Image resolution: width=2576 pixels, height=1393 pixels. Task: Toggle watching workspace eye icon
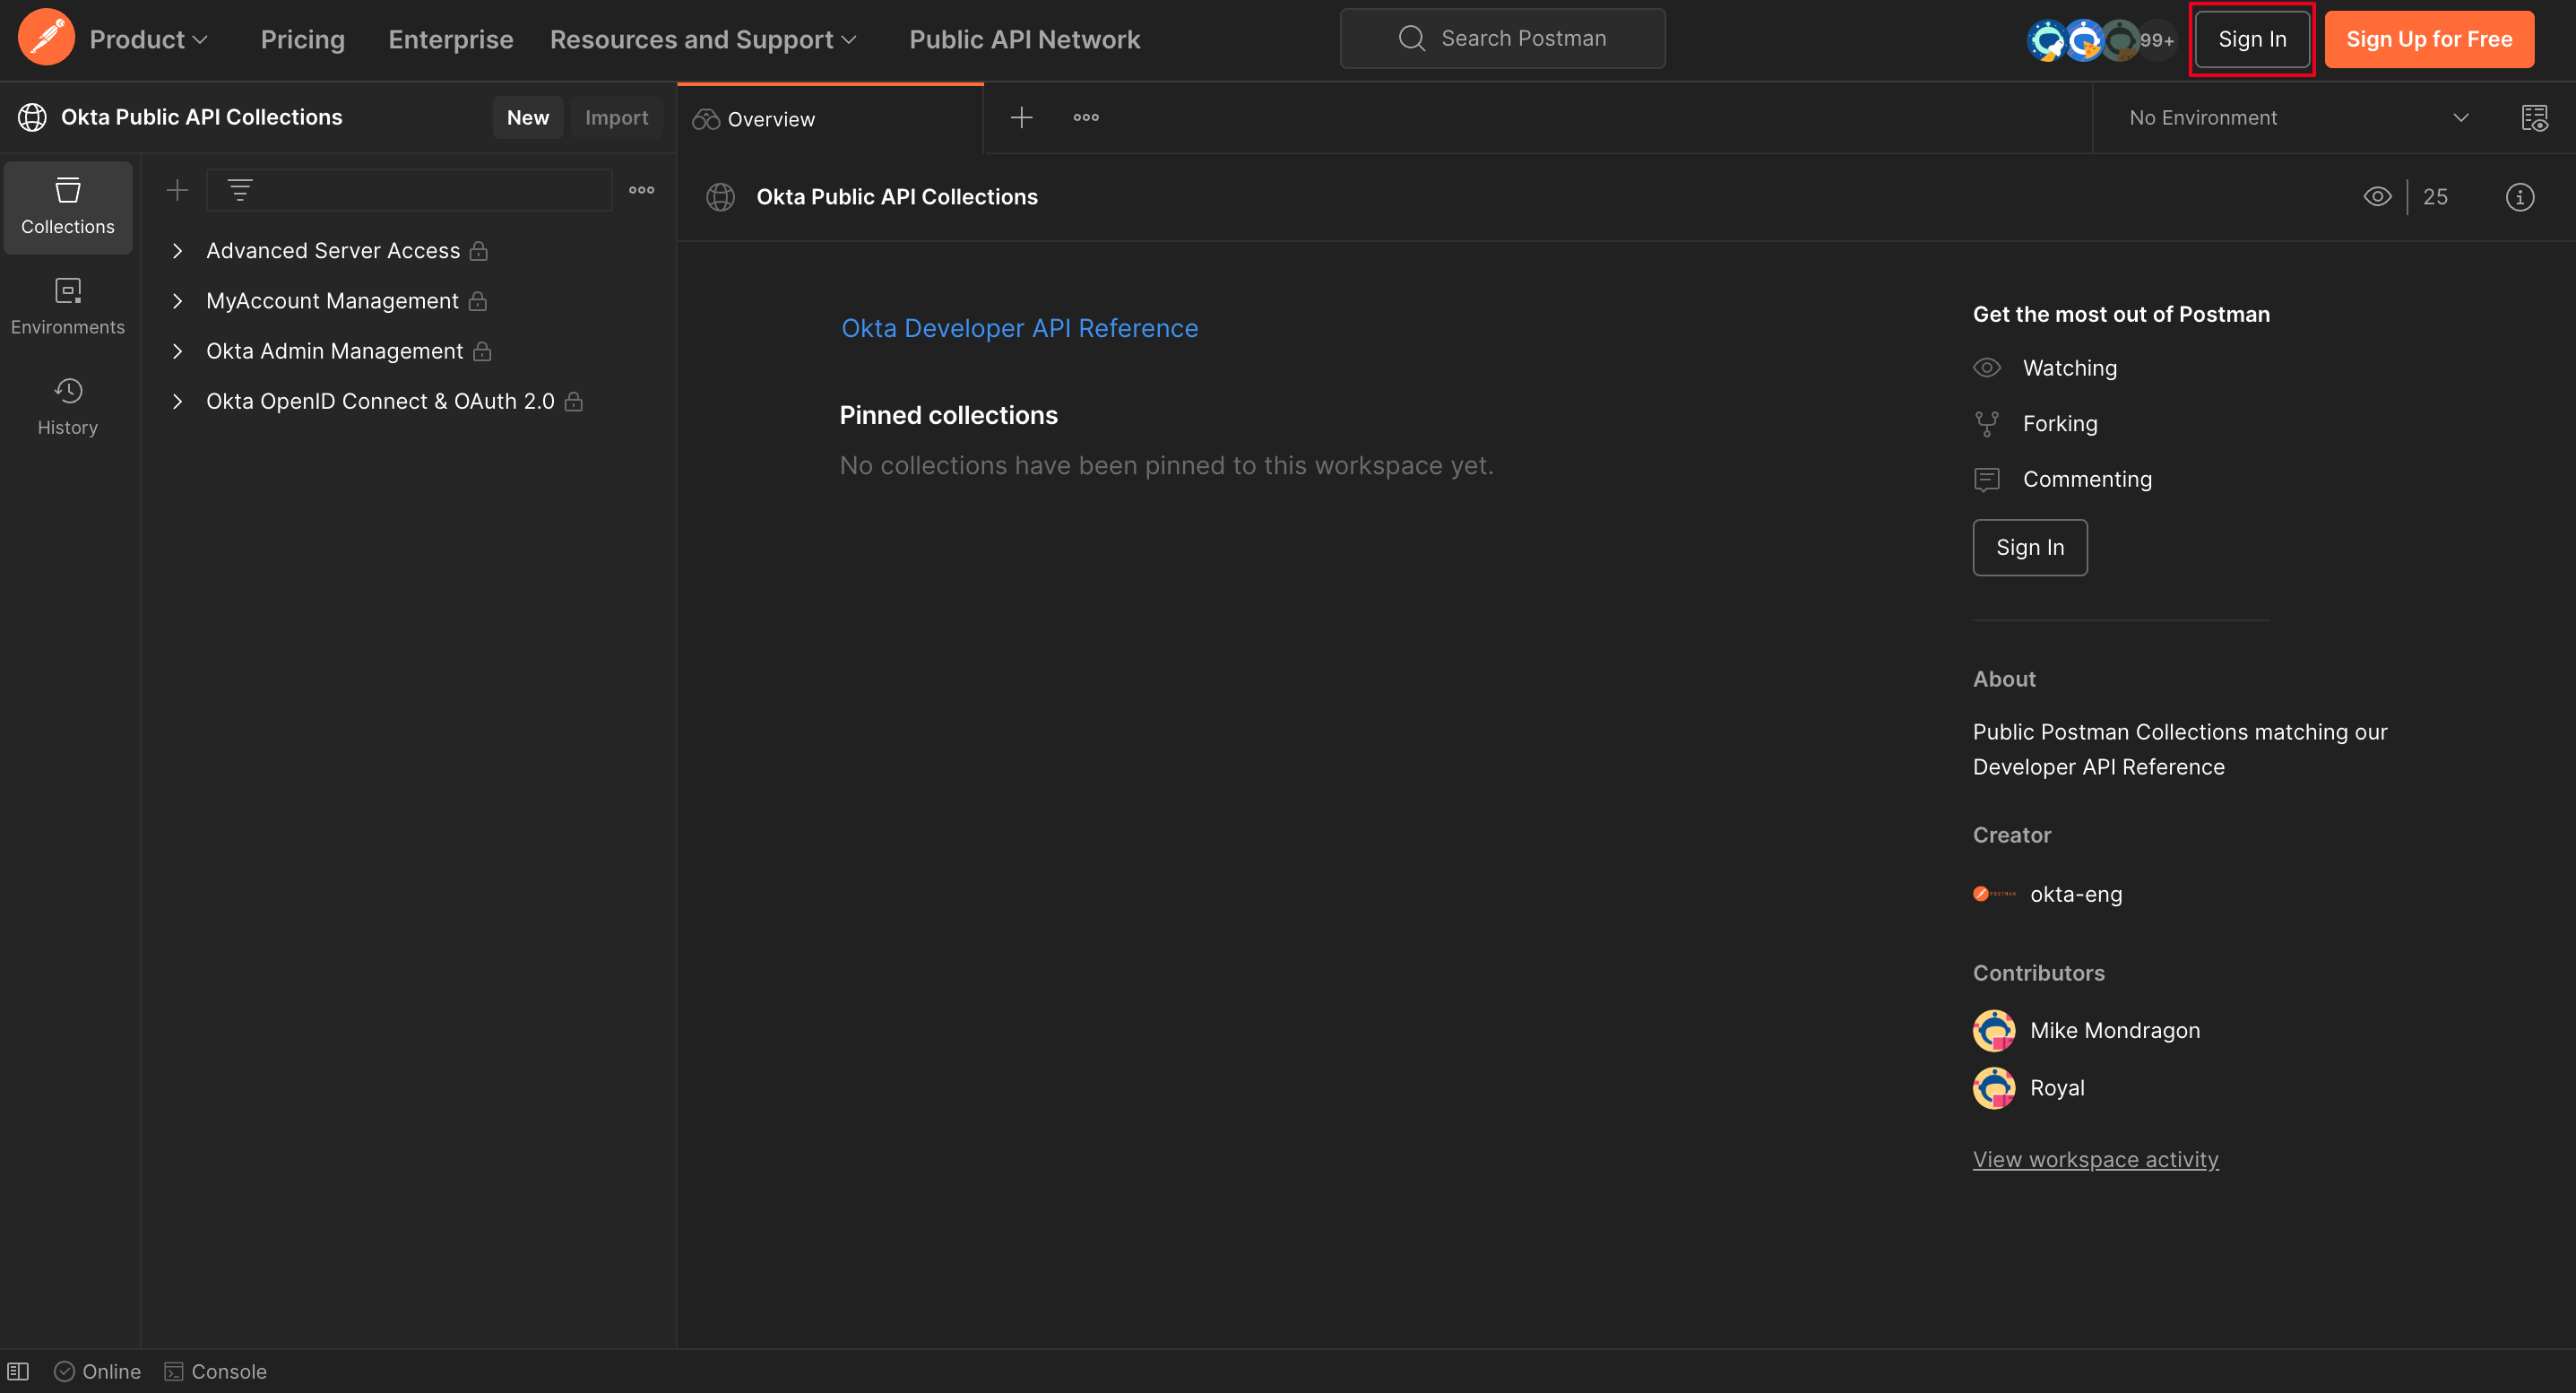coord(2377,197)
